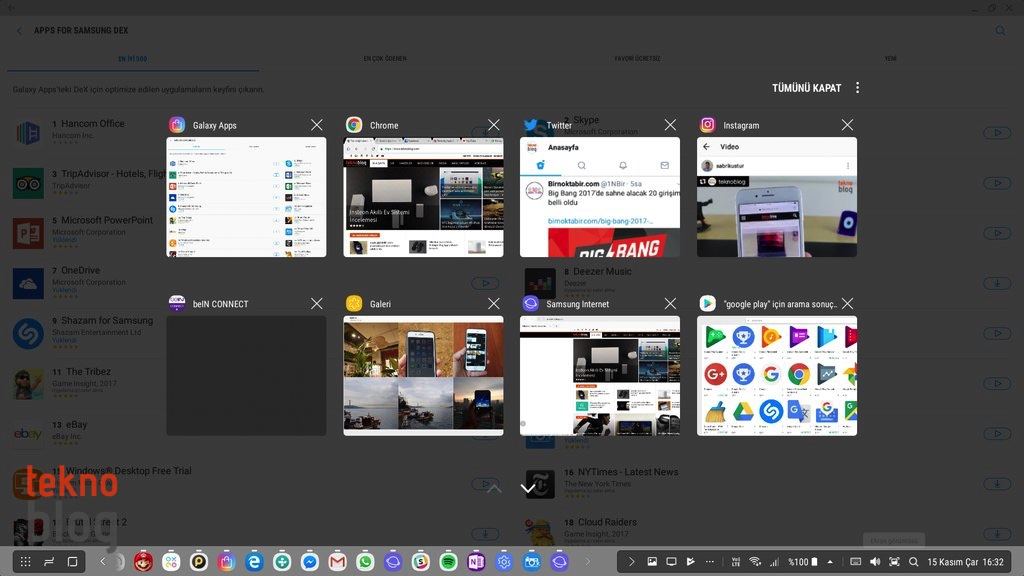This screenshot has width=1024, height=576.
Task: Expand the notification tray up arrow
Action: pyautogui.click(x=830, y=562)
